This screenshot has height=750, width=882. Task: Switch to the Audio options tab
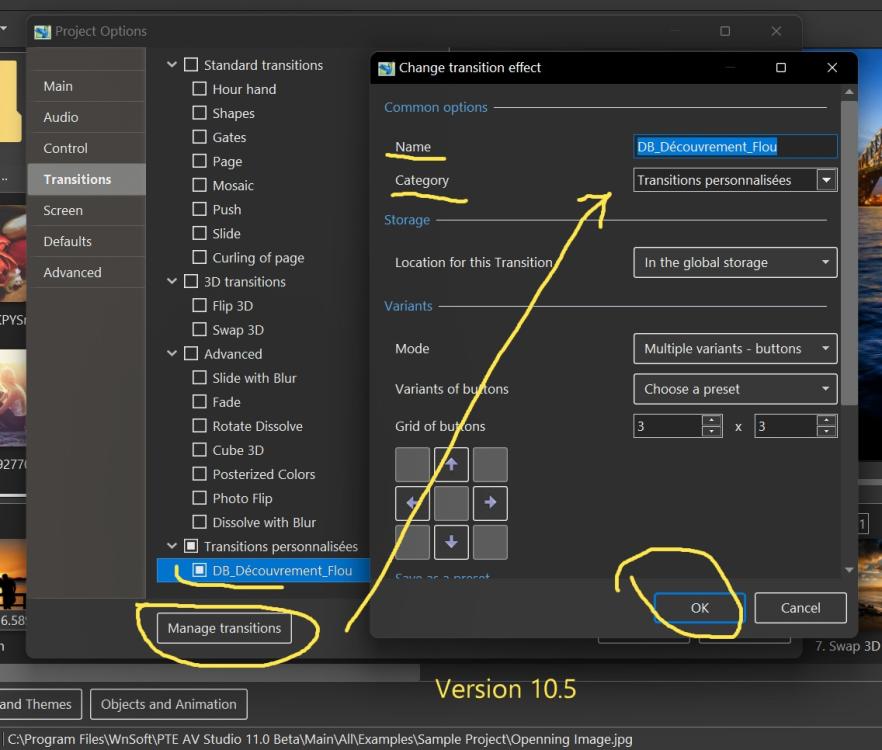61,117
